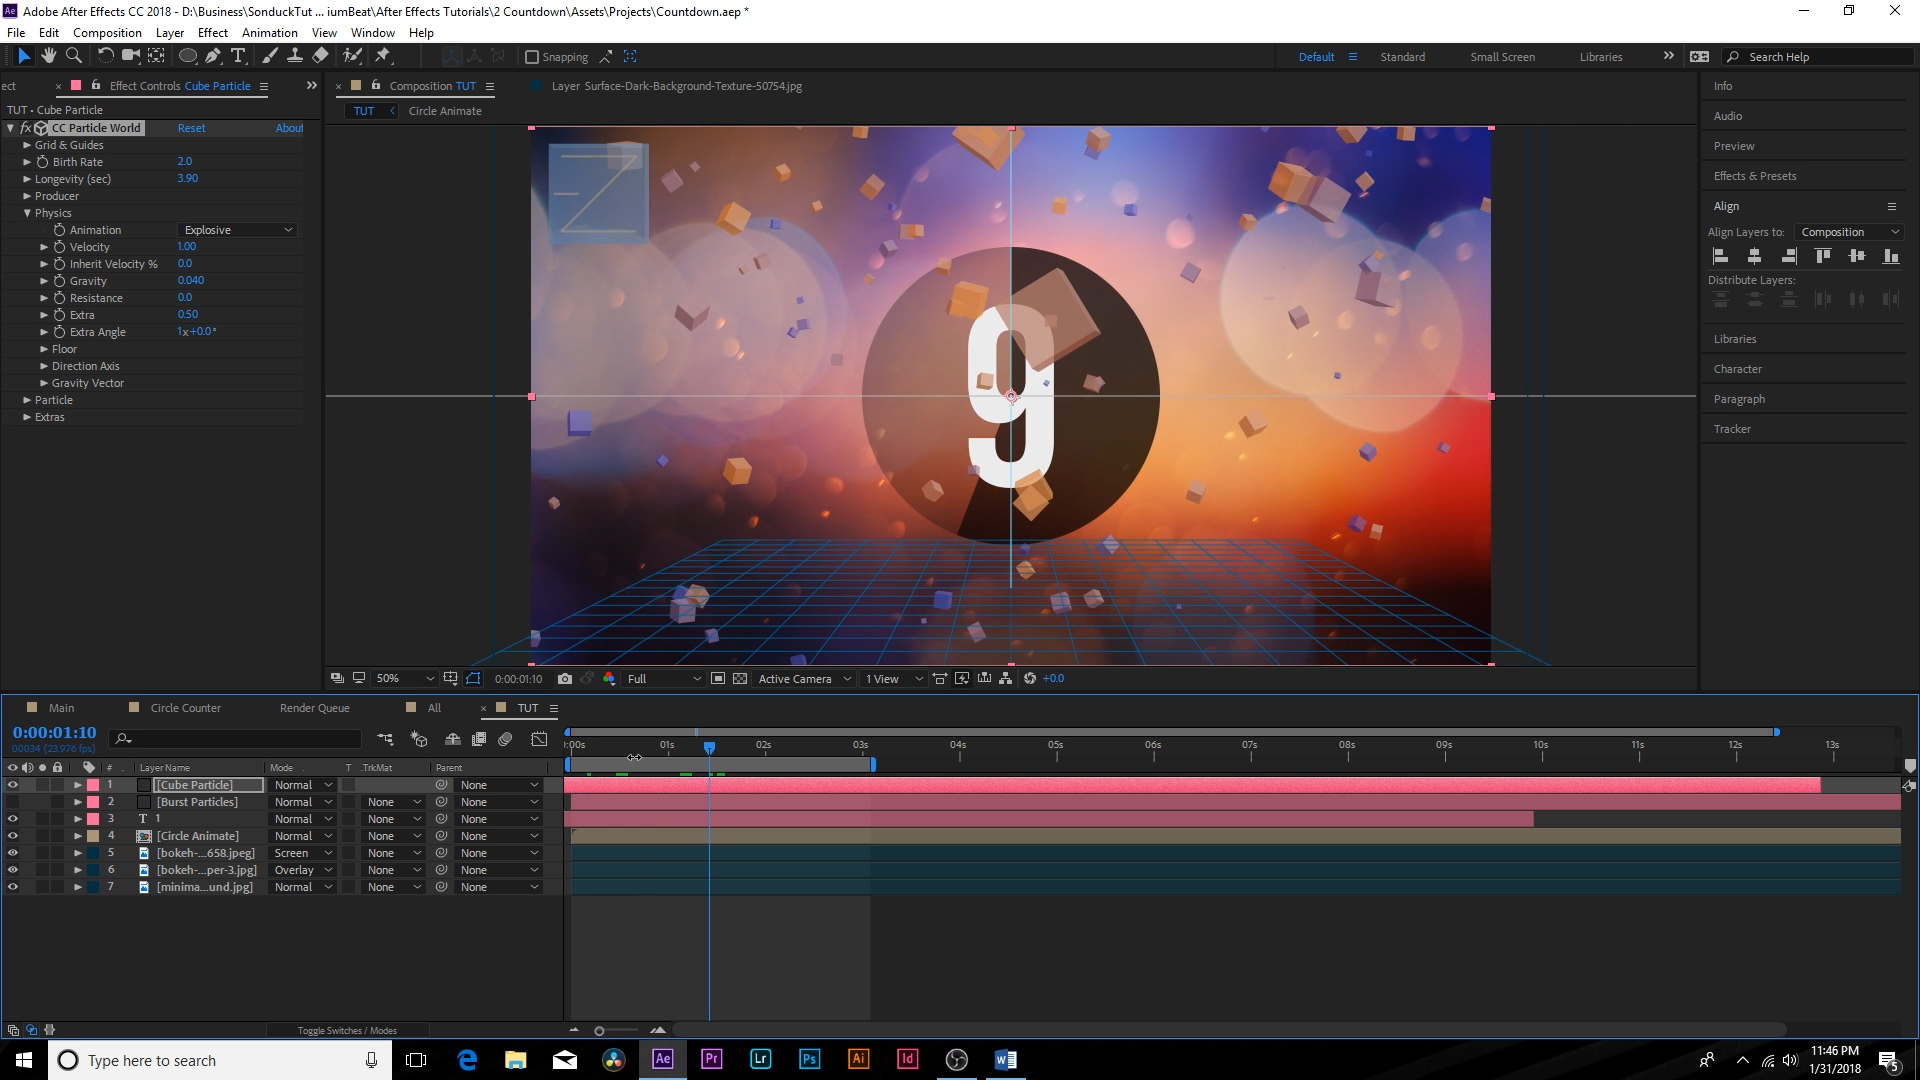Hide the bokeh-...658.jpeg layer
1920x1080 pixels.
pyautogui.click(x=13, y=852)
